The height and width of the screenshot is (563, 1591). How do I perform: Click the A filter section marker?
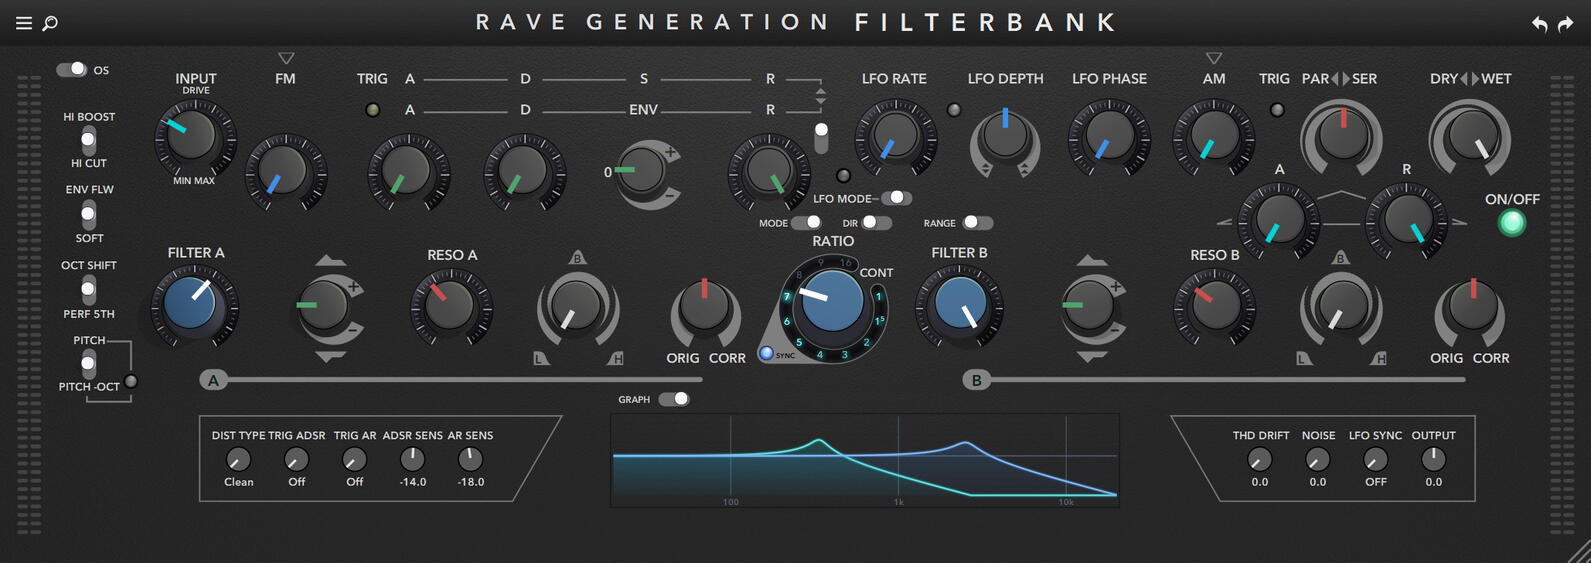(213, 380)
